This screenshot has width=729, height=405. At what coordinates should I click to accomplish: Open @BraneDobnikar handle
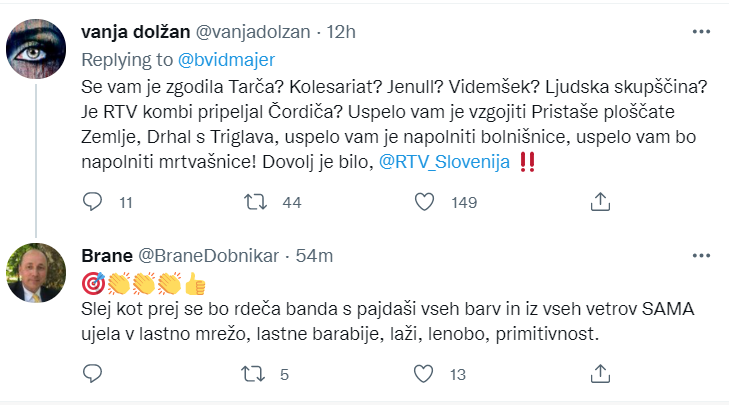[209, 256]
